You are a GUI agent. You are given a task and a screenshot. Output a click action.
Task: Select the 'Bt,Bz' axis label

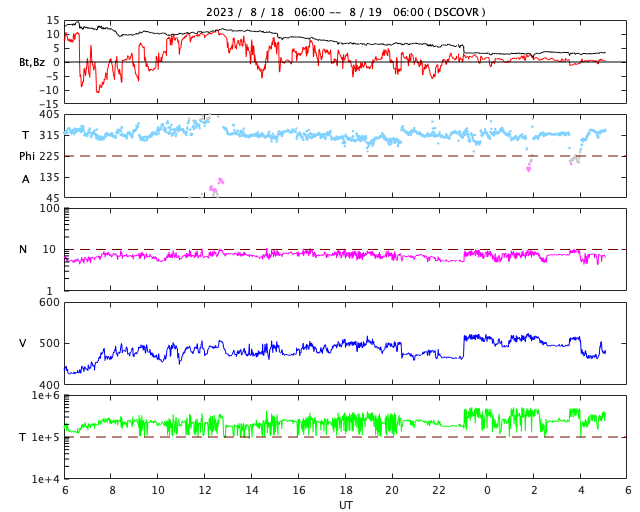point(32,62)
